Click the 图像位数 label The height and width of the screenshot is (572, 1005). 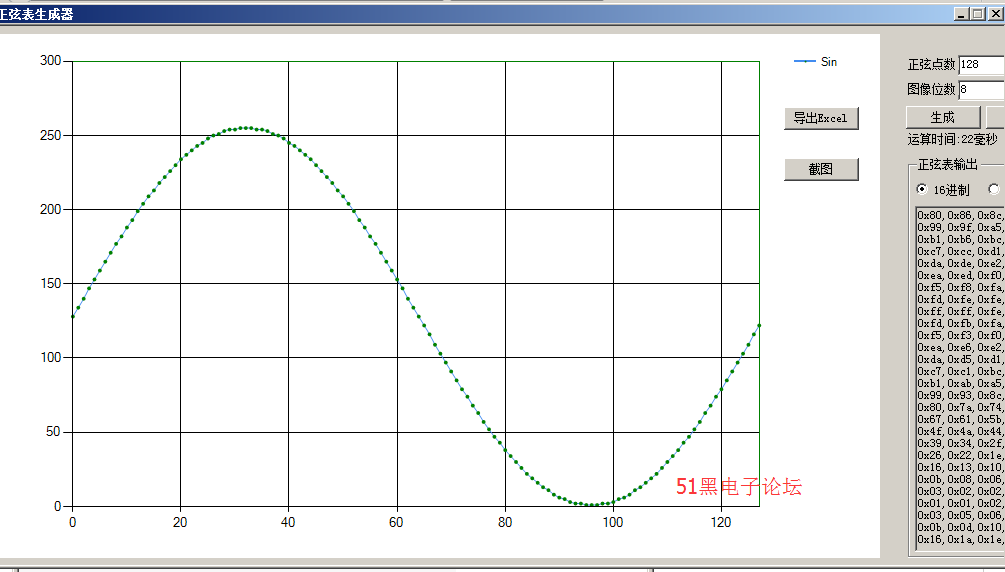[931, 89]
